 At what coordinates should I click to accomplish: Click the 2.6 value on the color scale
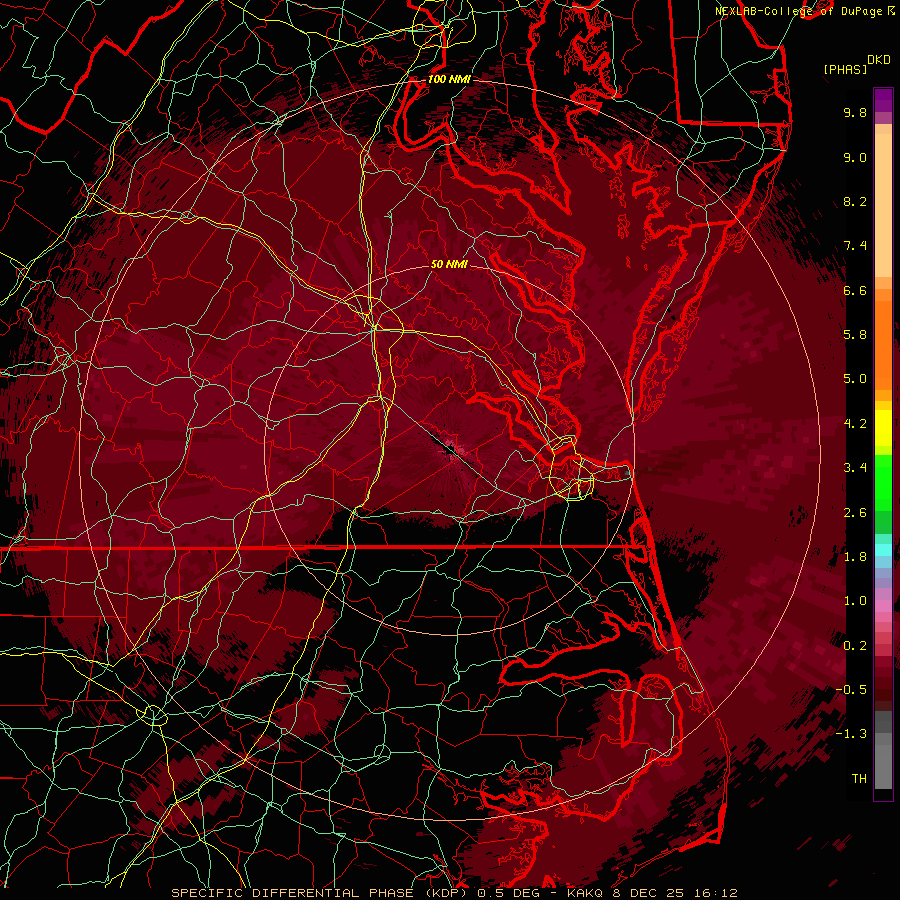tap(855, 513)
